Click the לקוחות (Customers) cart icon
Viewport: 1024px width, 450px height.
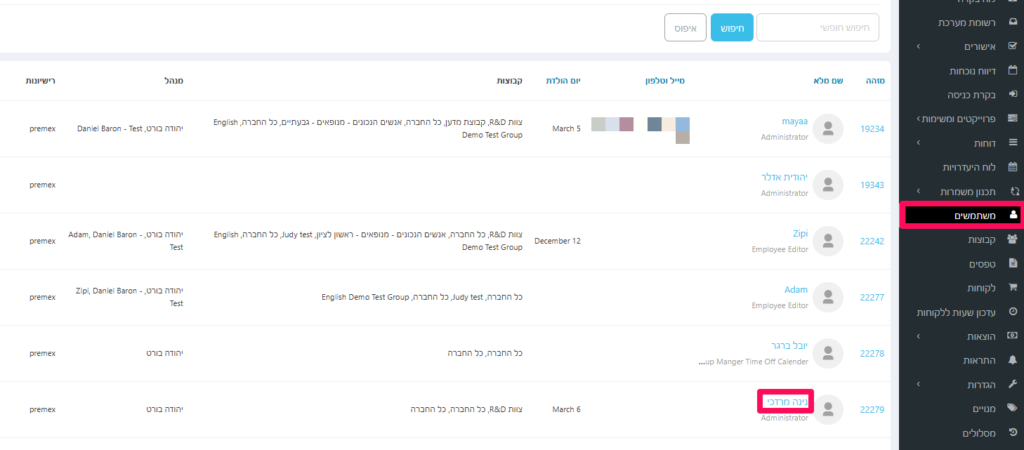click(x=1012, y=287)
